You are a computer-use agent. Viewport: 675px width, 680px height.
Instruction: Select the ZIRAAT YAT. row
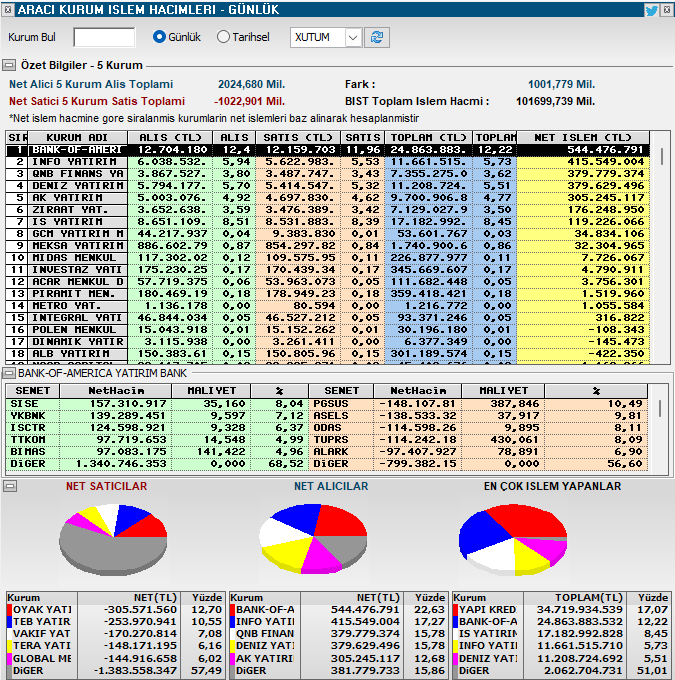(x=328, y=210)
